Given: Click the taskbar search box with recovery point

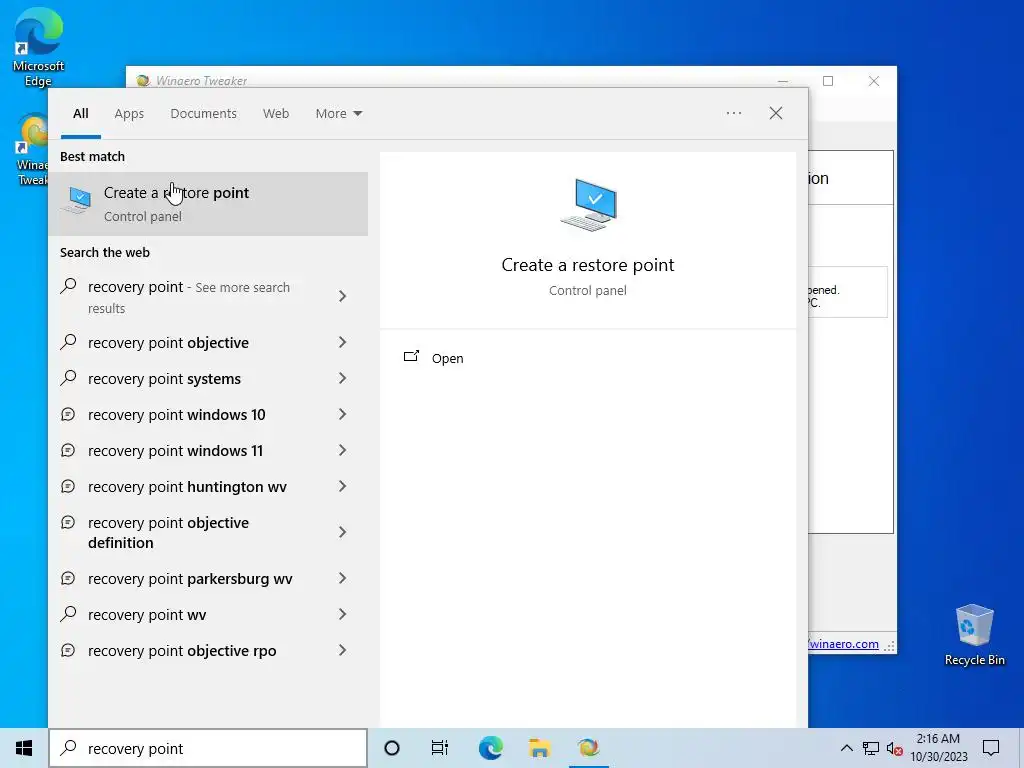Looking at the screenshot, I should [x=208, y=748].
